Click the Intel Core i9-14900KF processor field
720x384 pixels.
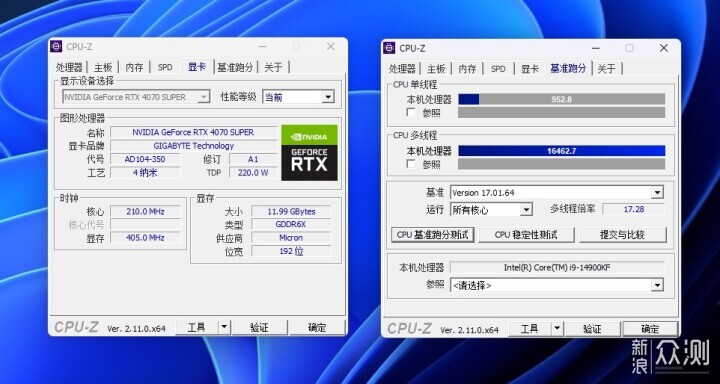point(557,268)
